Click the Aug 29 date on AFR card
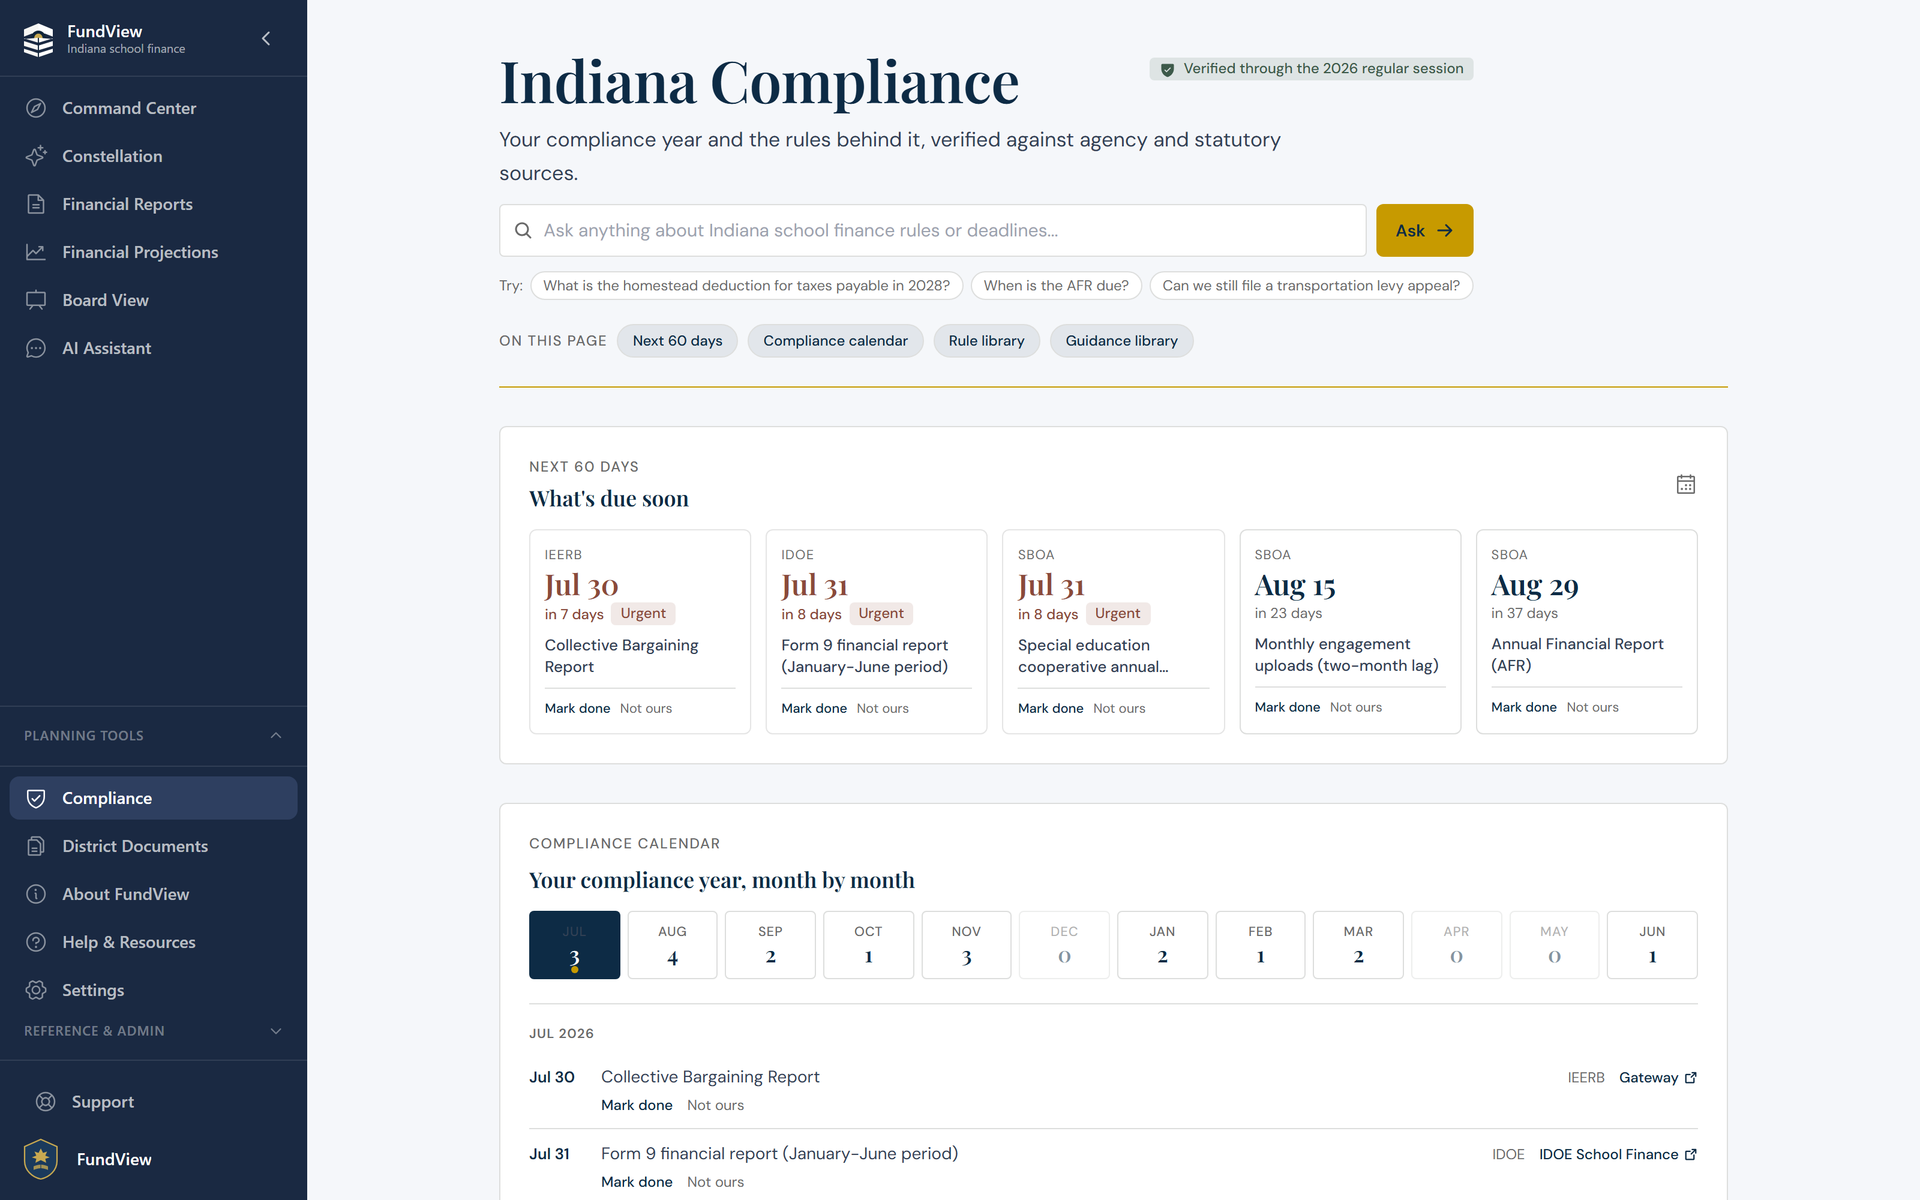The image size is (1920, 1200). (x=1534, y=586)
